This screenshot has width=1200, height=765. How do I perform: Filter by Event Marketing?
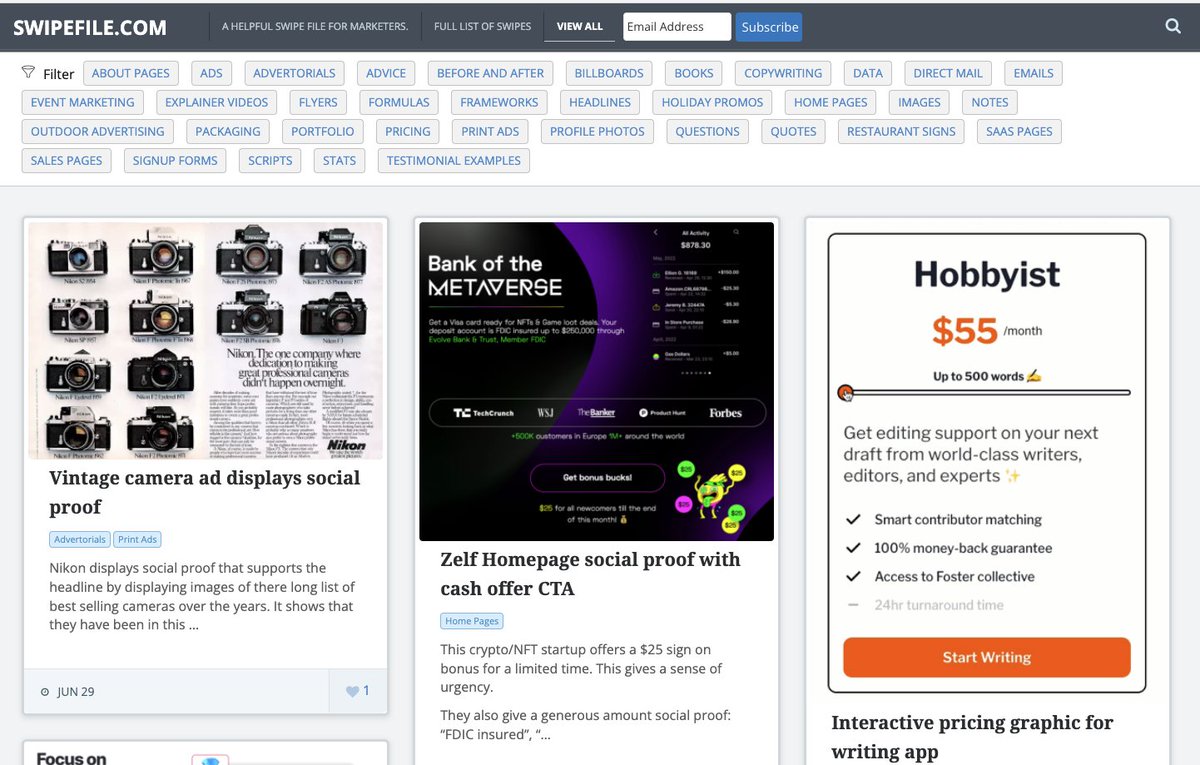83,102
